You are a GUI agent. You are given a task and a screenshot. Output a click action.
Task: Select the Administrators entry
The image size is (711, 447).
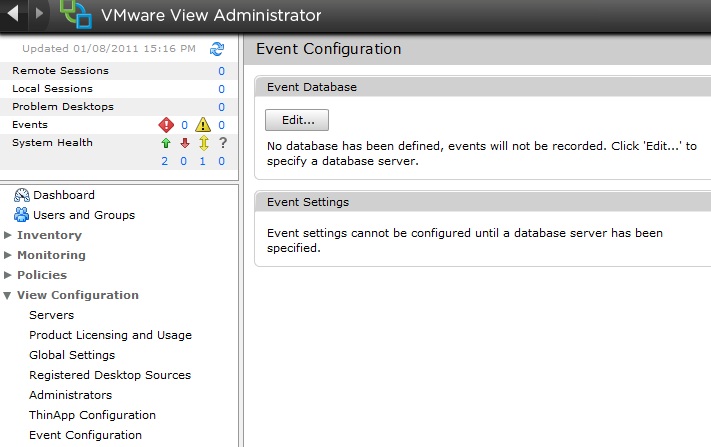coord(70,395)
